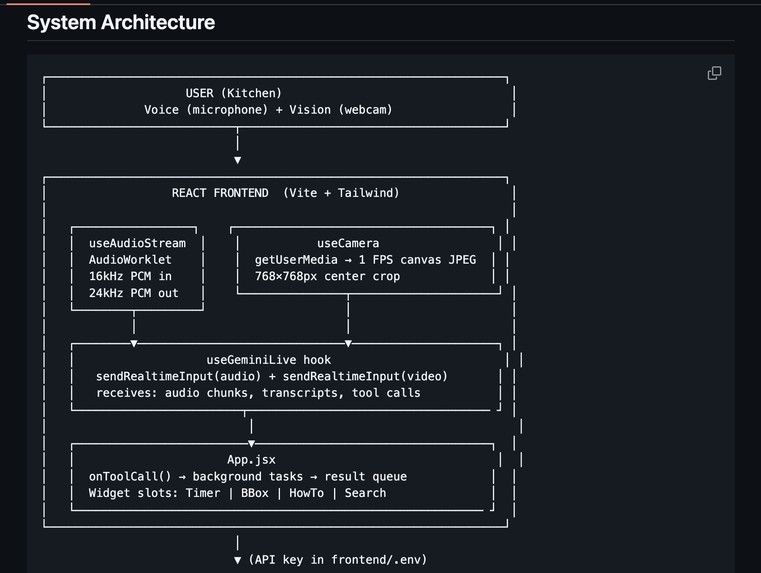761x573 pixels.
Task: Click 'getUserMedia → 1 FPS canvas JPEG' line
Action: pyautogui.click(x=365, y=260)
